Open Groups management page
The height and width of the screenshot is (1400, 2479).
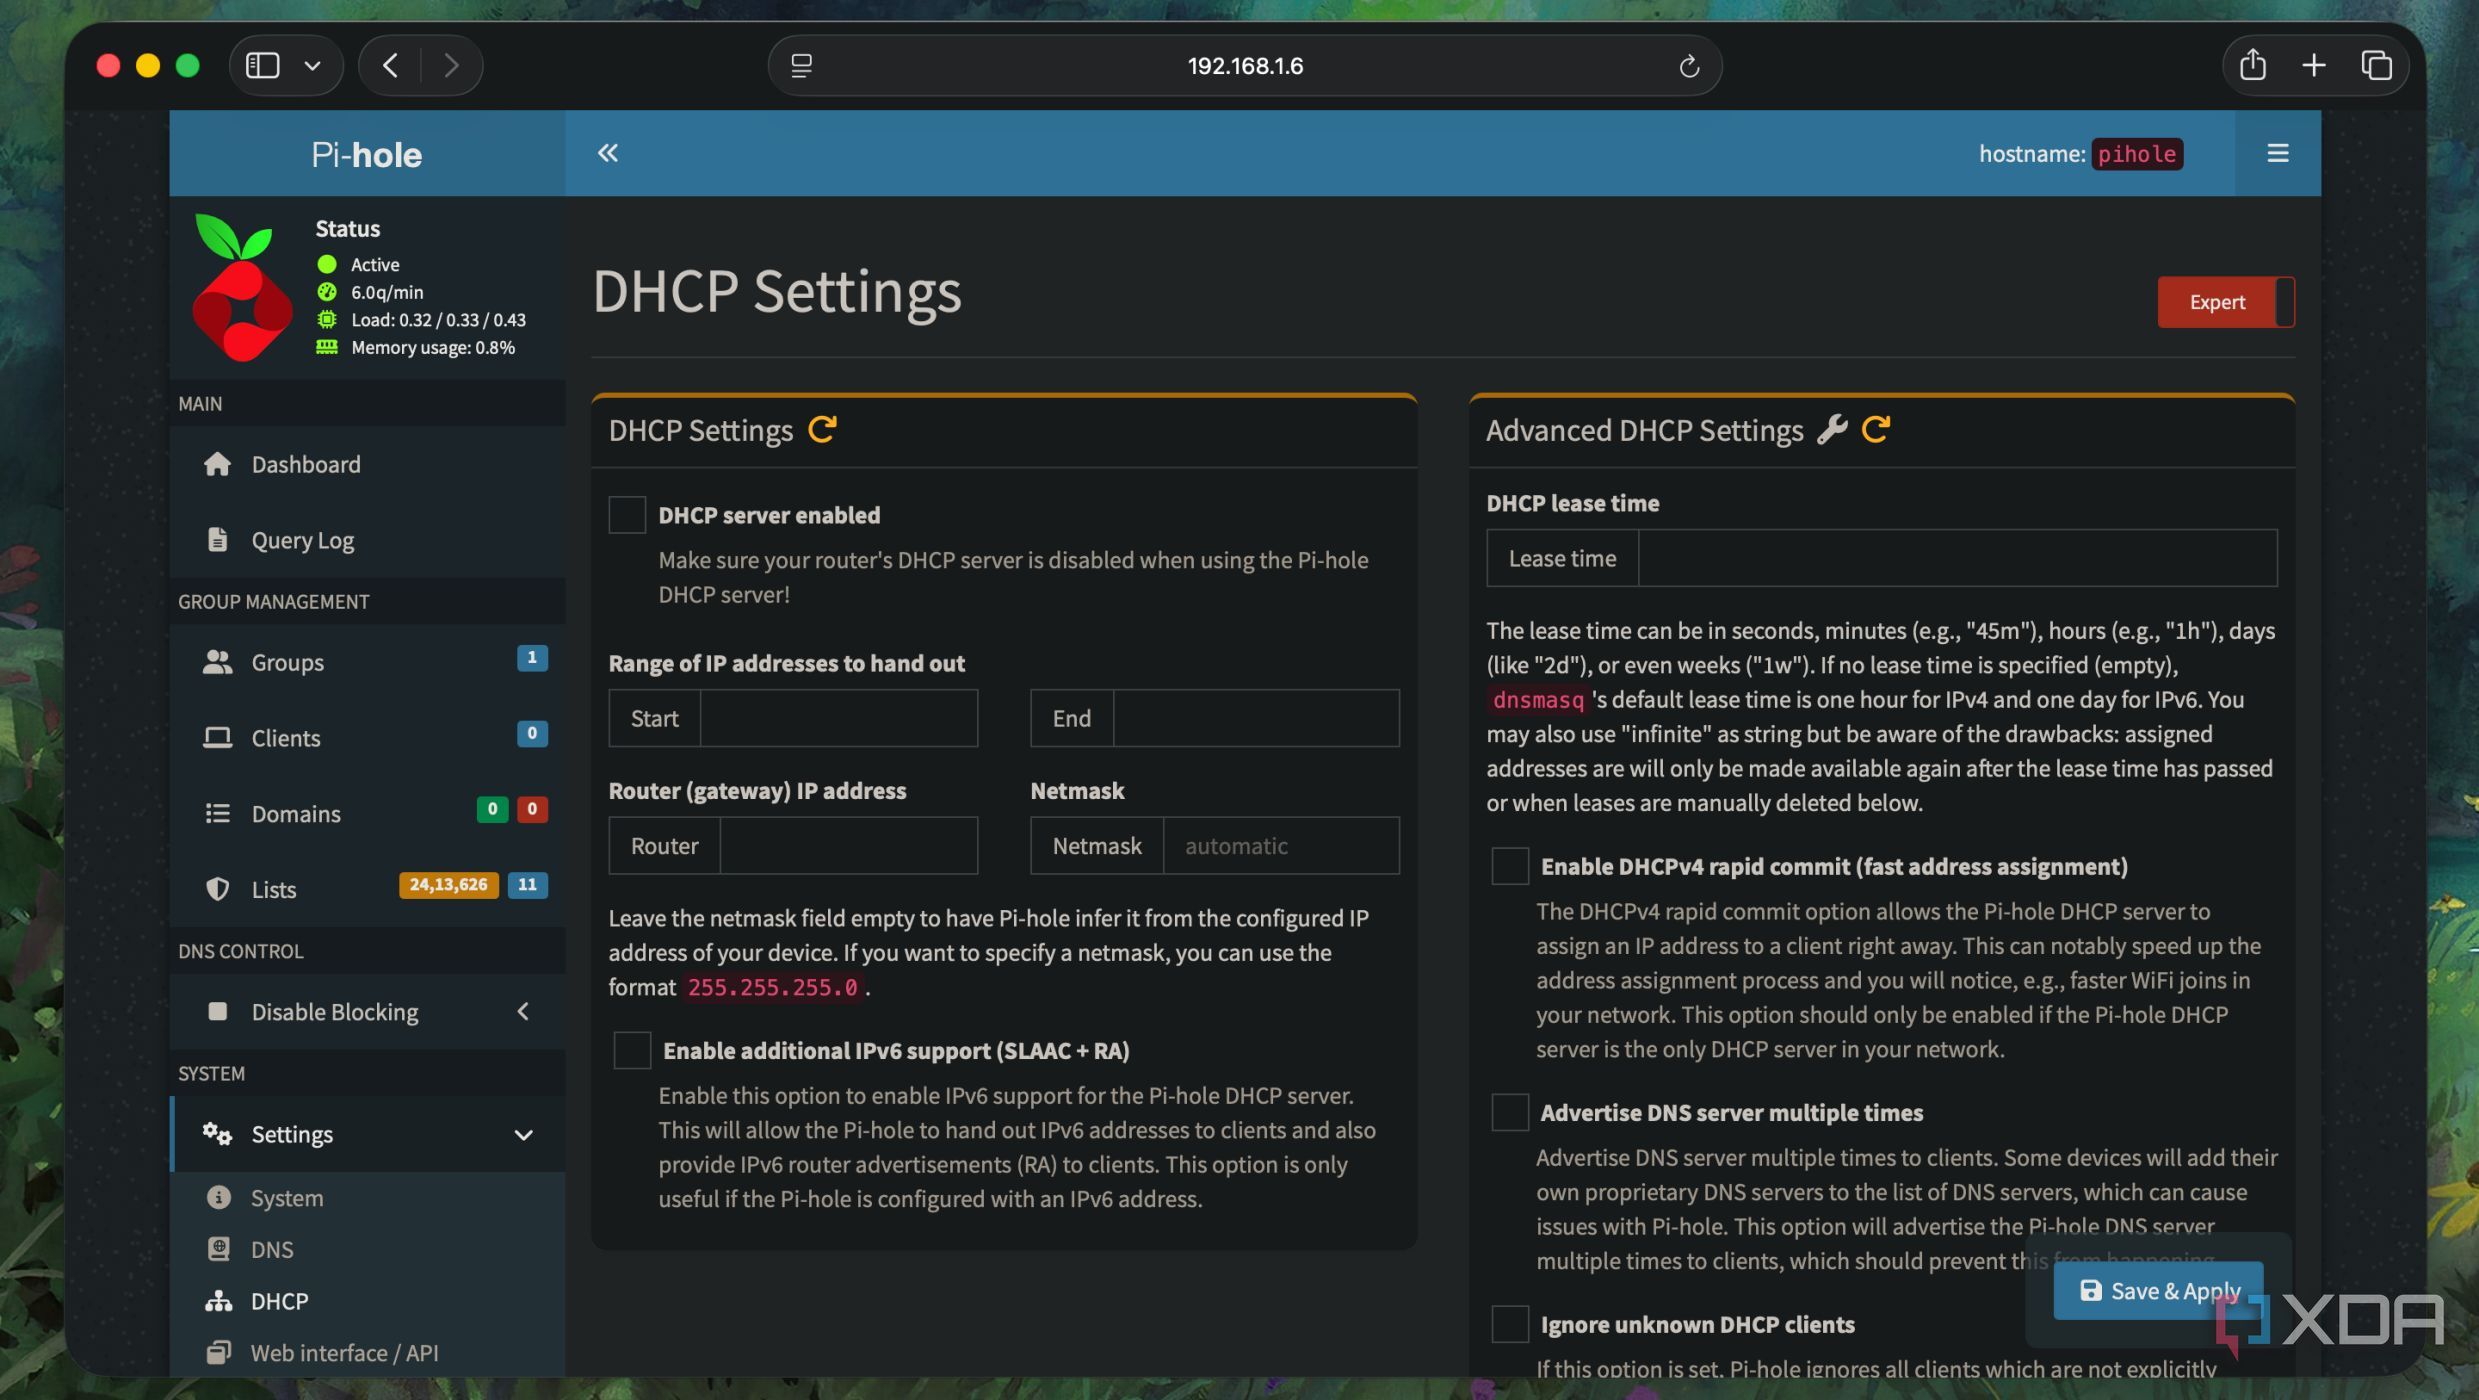point(367,662)
